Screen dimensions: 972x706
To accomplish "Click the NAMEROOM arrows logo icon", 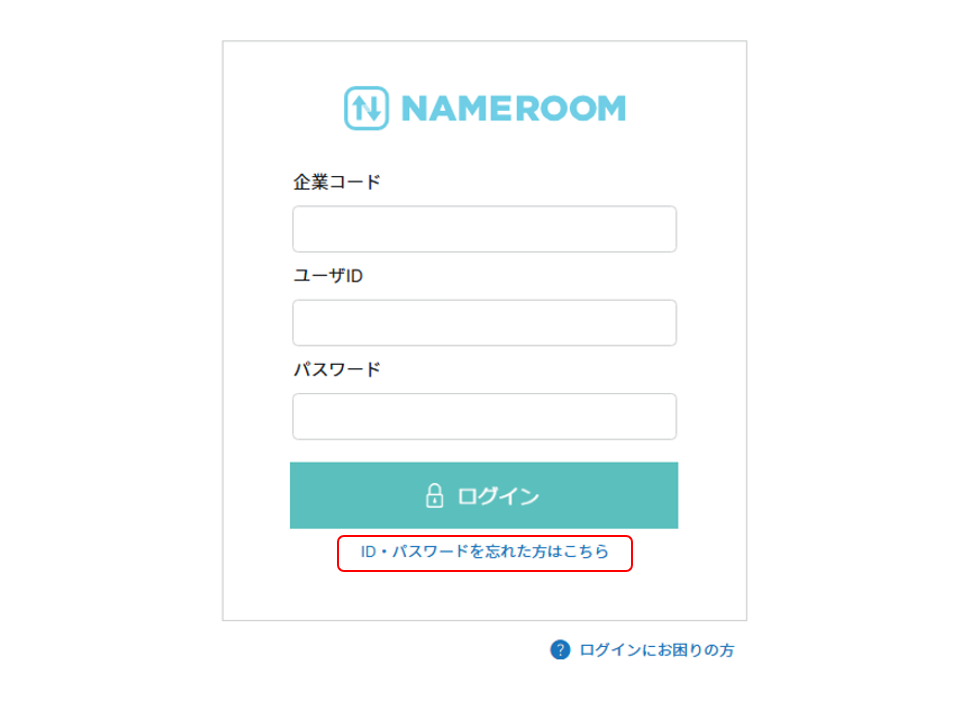I will pyautogui.click(x=366, y=108).
